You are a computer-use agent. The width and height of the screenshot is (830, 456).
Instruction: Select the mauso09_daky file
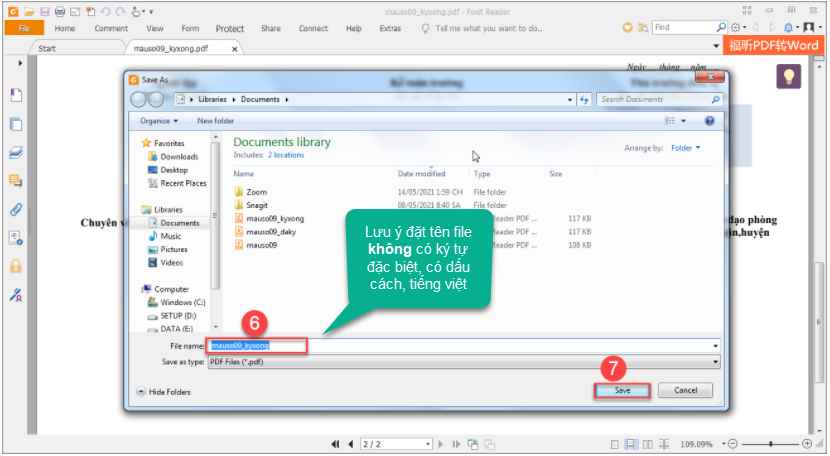[x=271, y=232]
